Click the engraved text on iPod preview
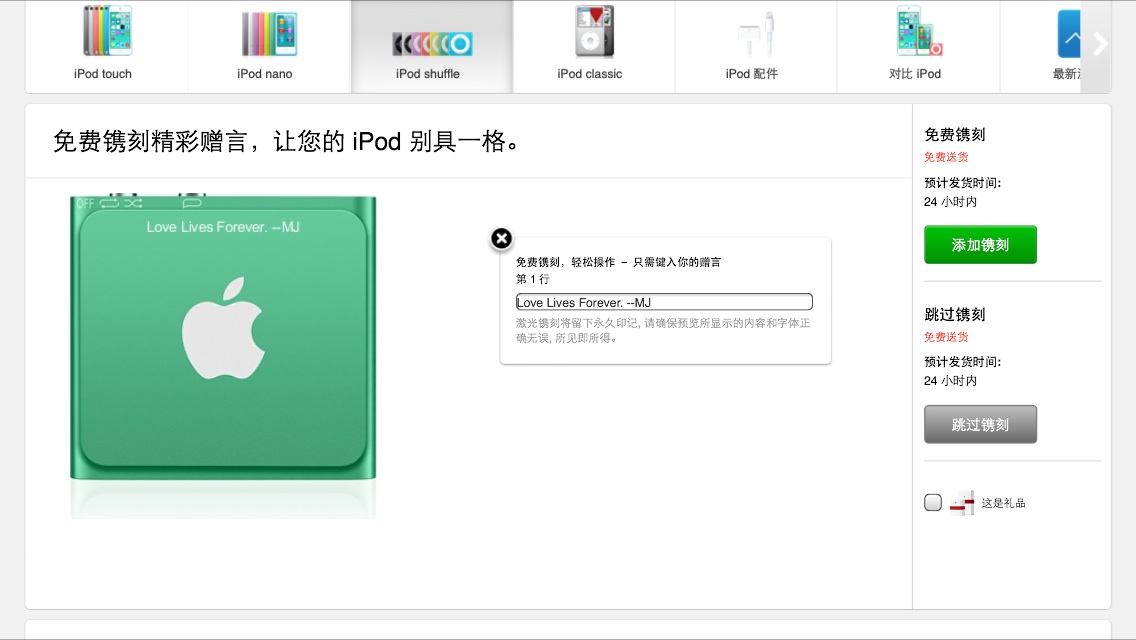Viewport: 1136px width, 640px height. (x=223, y=227)
